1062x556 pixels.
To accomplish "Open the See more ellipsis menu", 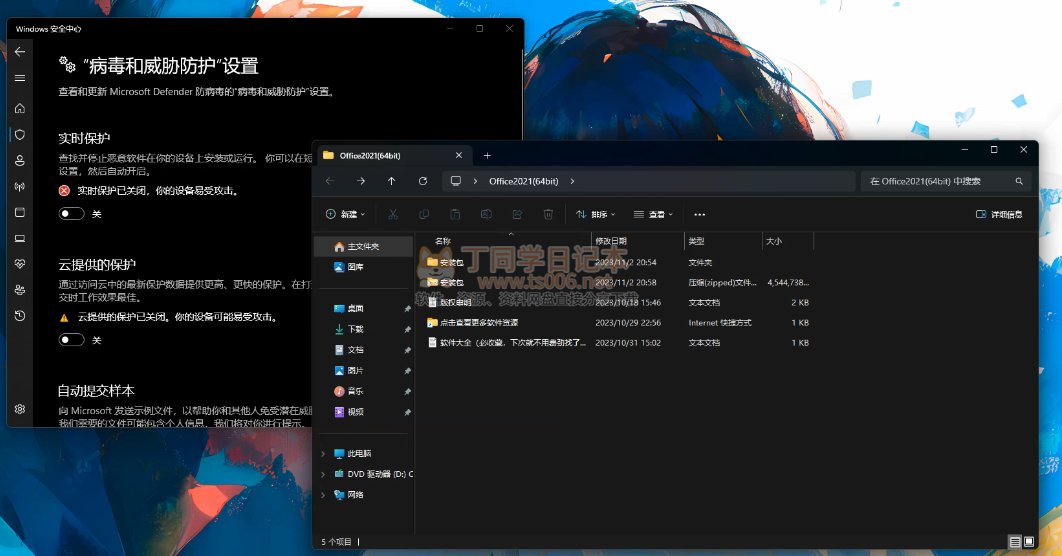I will point(700,214).
